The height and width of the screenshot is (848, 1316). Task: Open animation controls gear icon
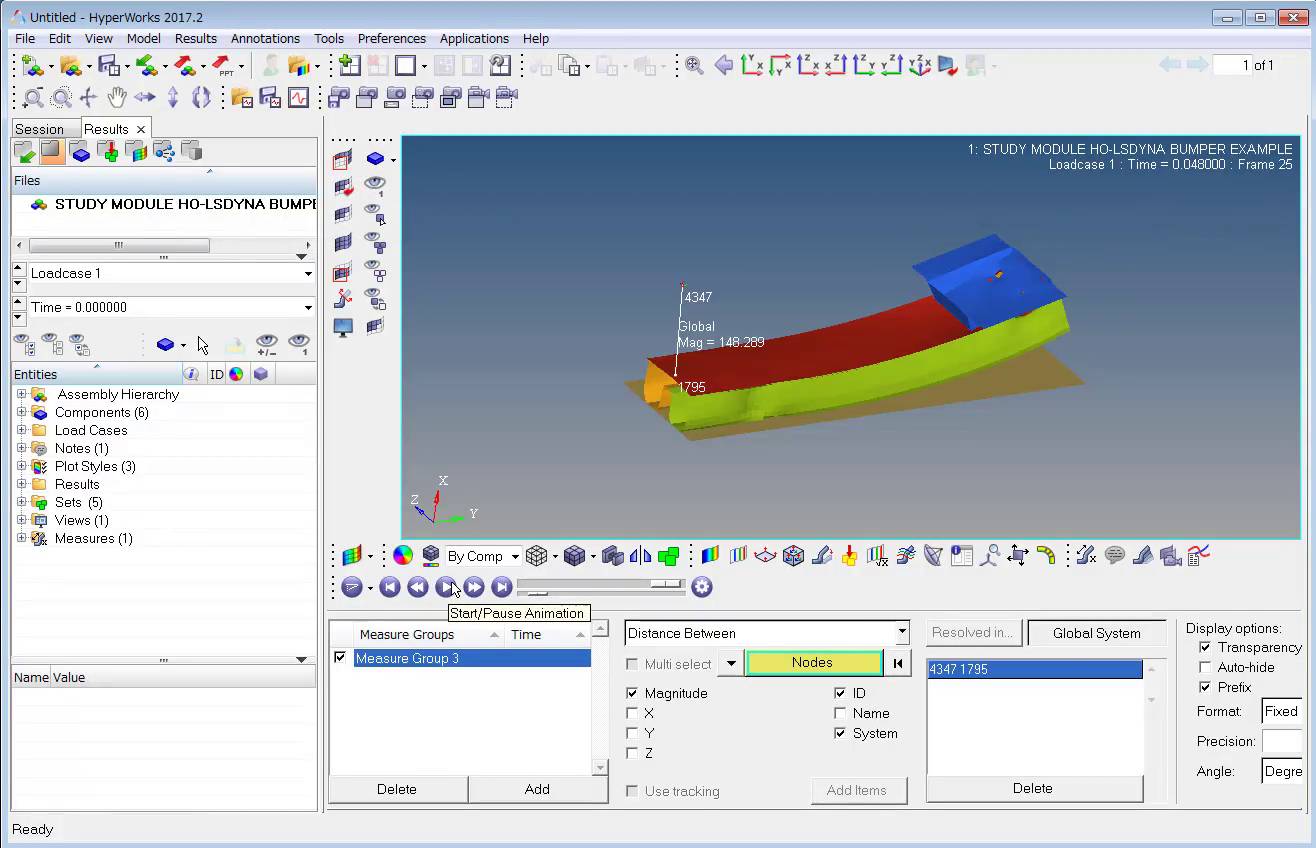[x=702, y=587]
